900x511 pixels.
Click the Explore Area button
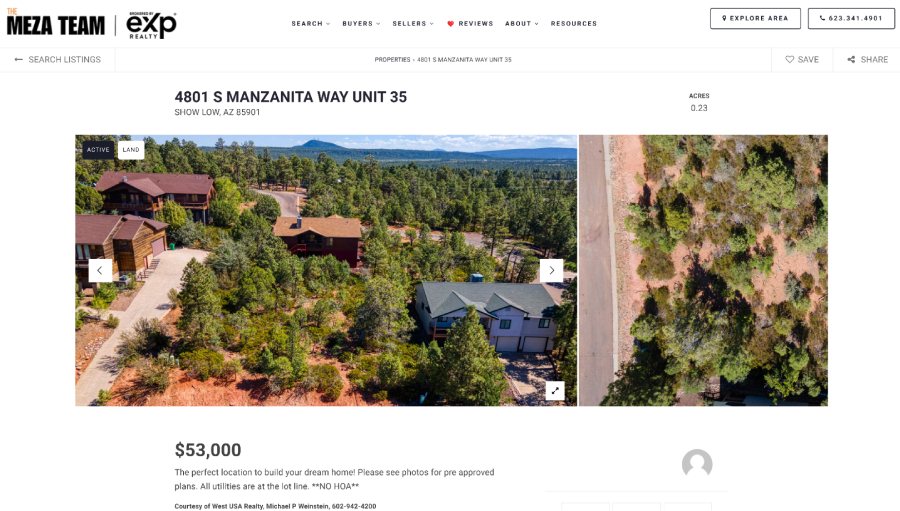pyautogui.click(x=755, y=18)
